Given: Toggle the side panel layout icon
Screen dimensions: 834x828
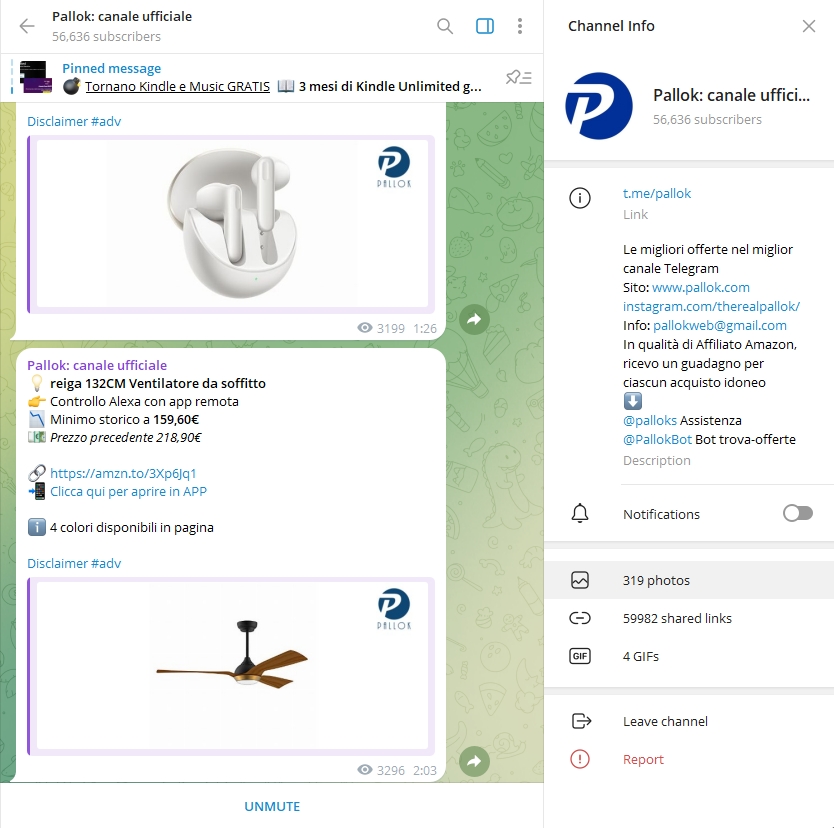Looking at the screenshot, I should pos(485,26).
